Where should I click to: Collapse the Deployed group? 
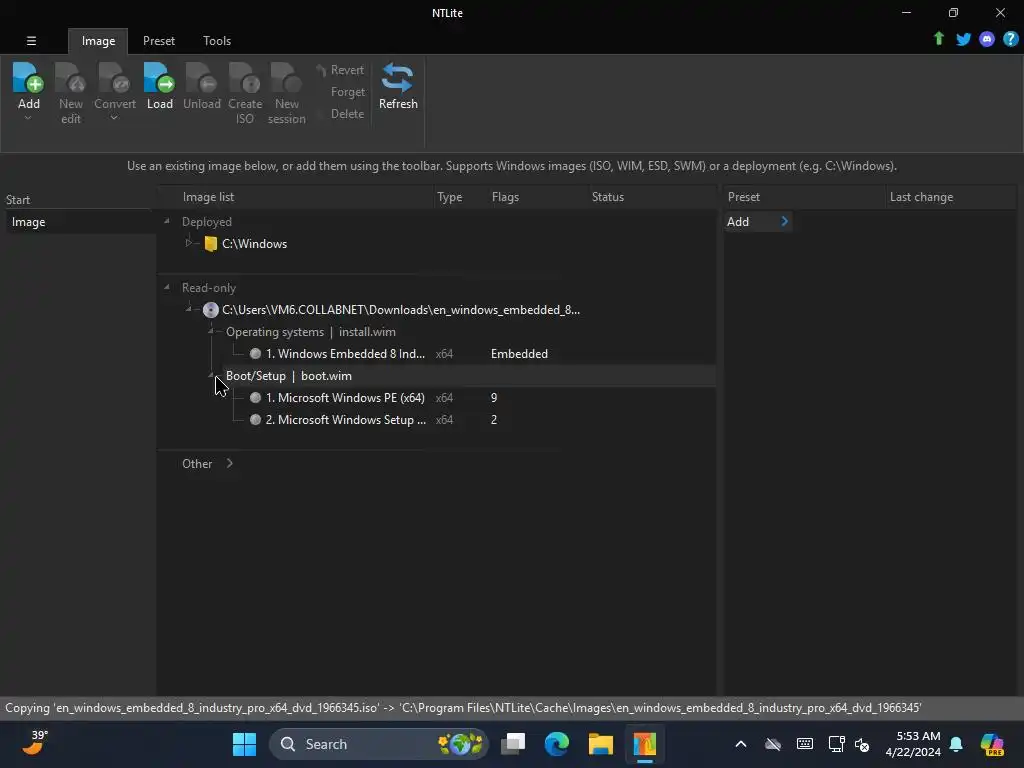click(x=167, y=221)
